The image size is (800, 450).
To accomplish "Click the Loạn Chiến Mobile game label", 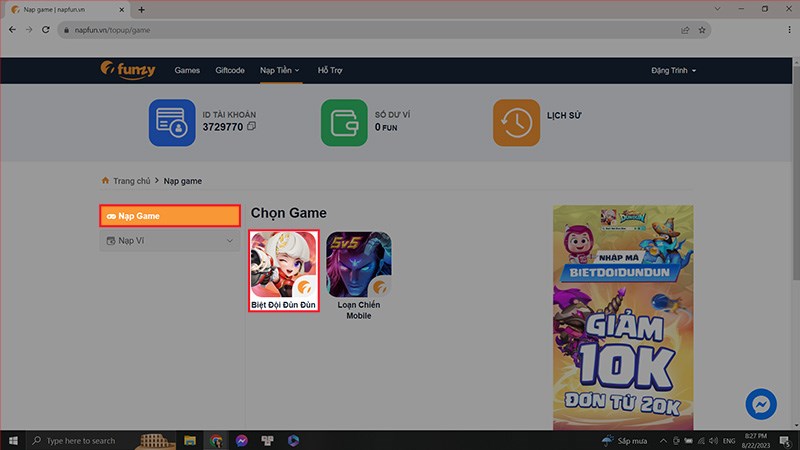I will click(359, 310).
